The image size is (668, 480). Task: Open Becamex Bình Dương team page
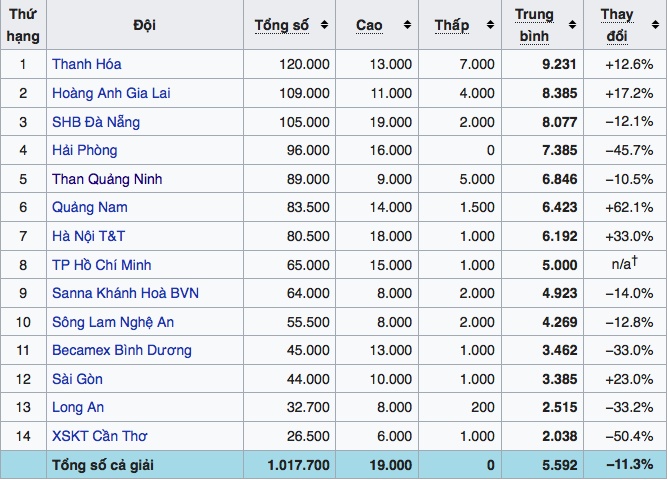121,351
